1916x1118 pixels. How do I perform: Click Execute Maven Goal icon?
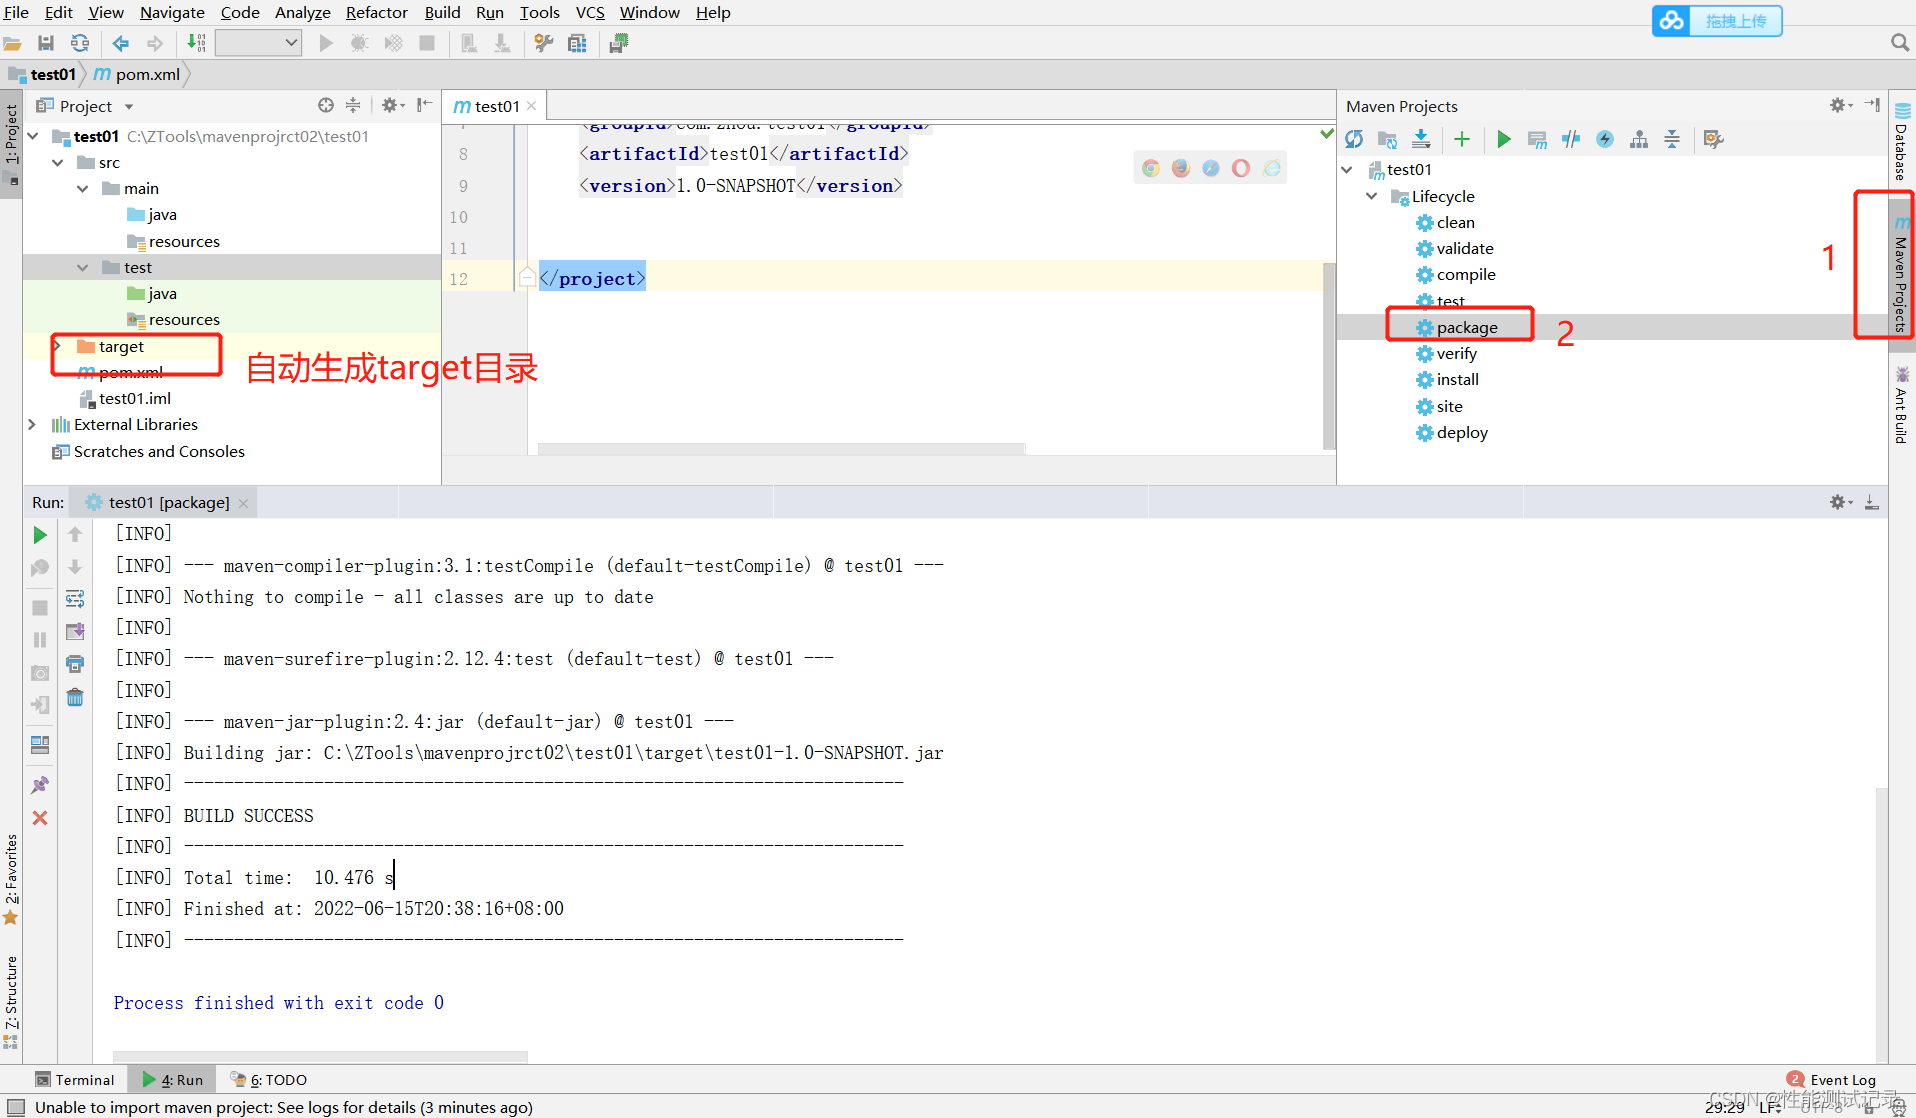point(1537,139)
